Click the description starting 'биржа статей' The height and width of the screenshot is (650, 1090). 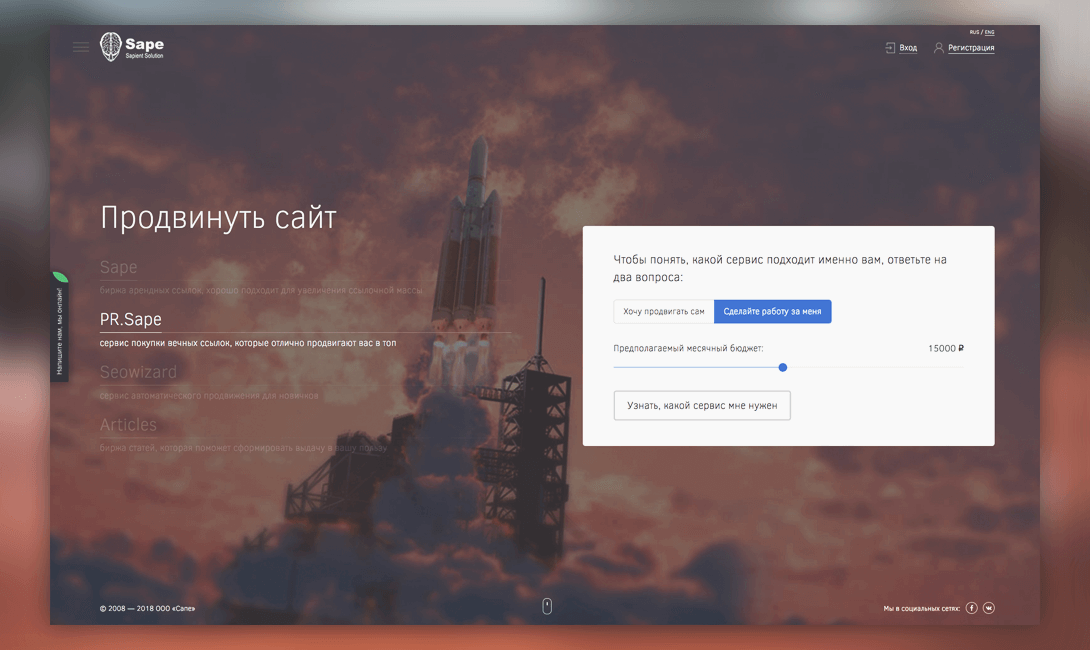tap(243, 448)
